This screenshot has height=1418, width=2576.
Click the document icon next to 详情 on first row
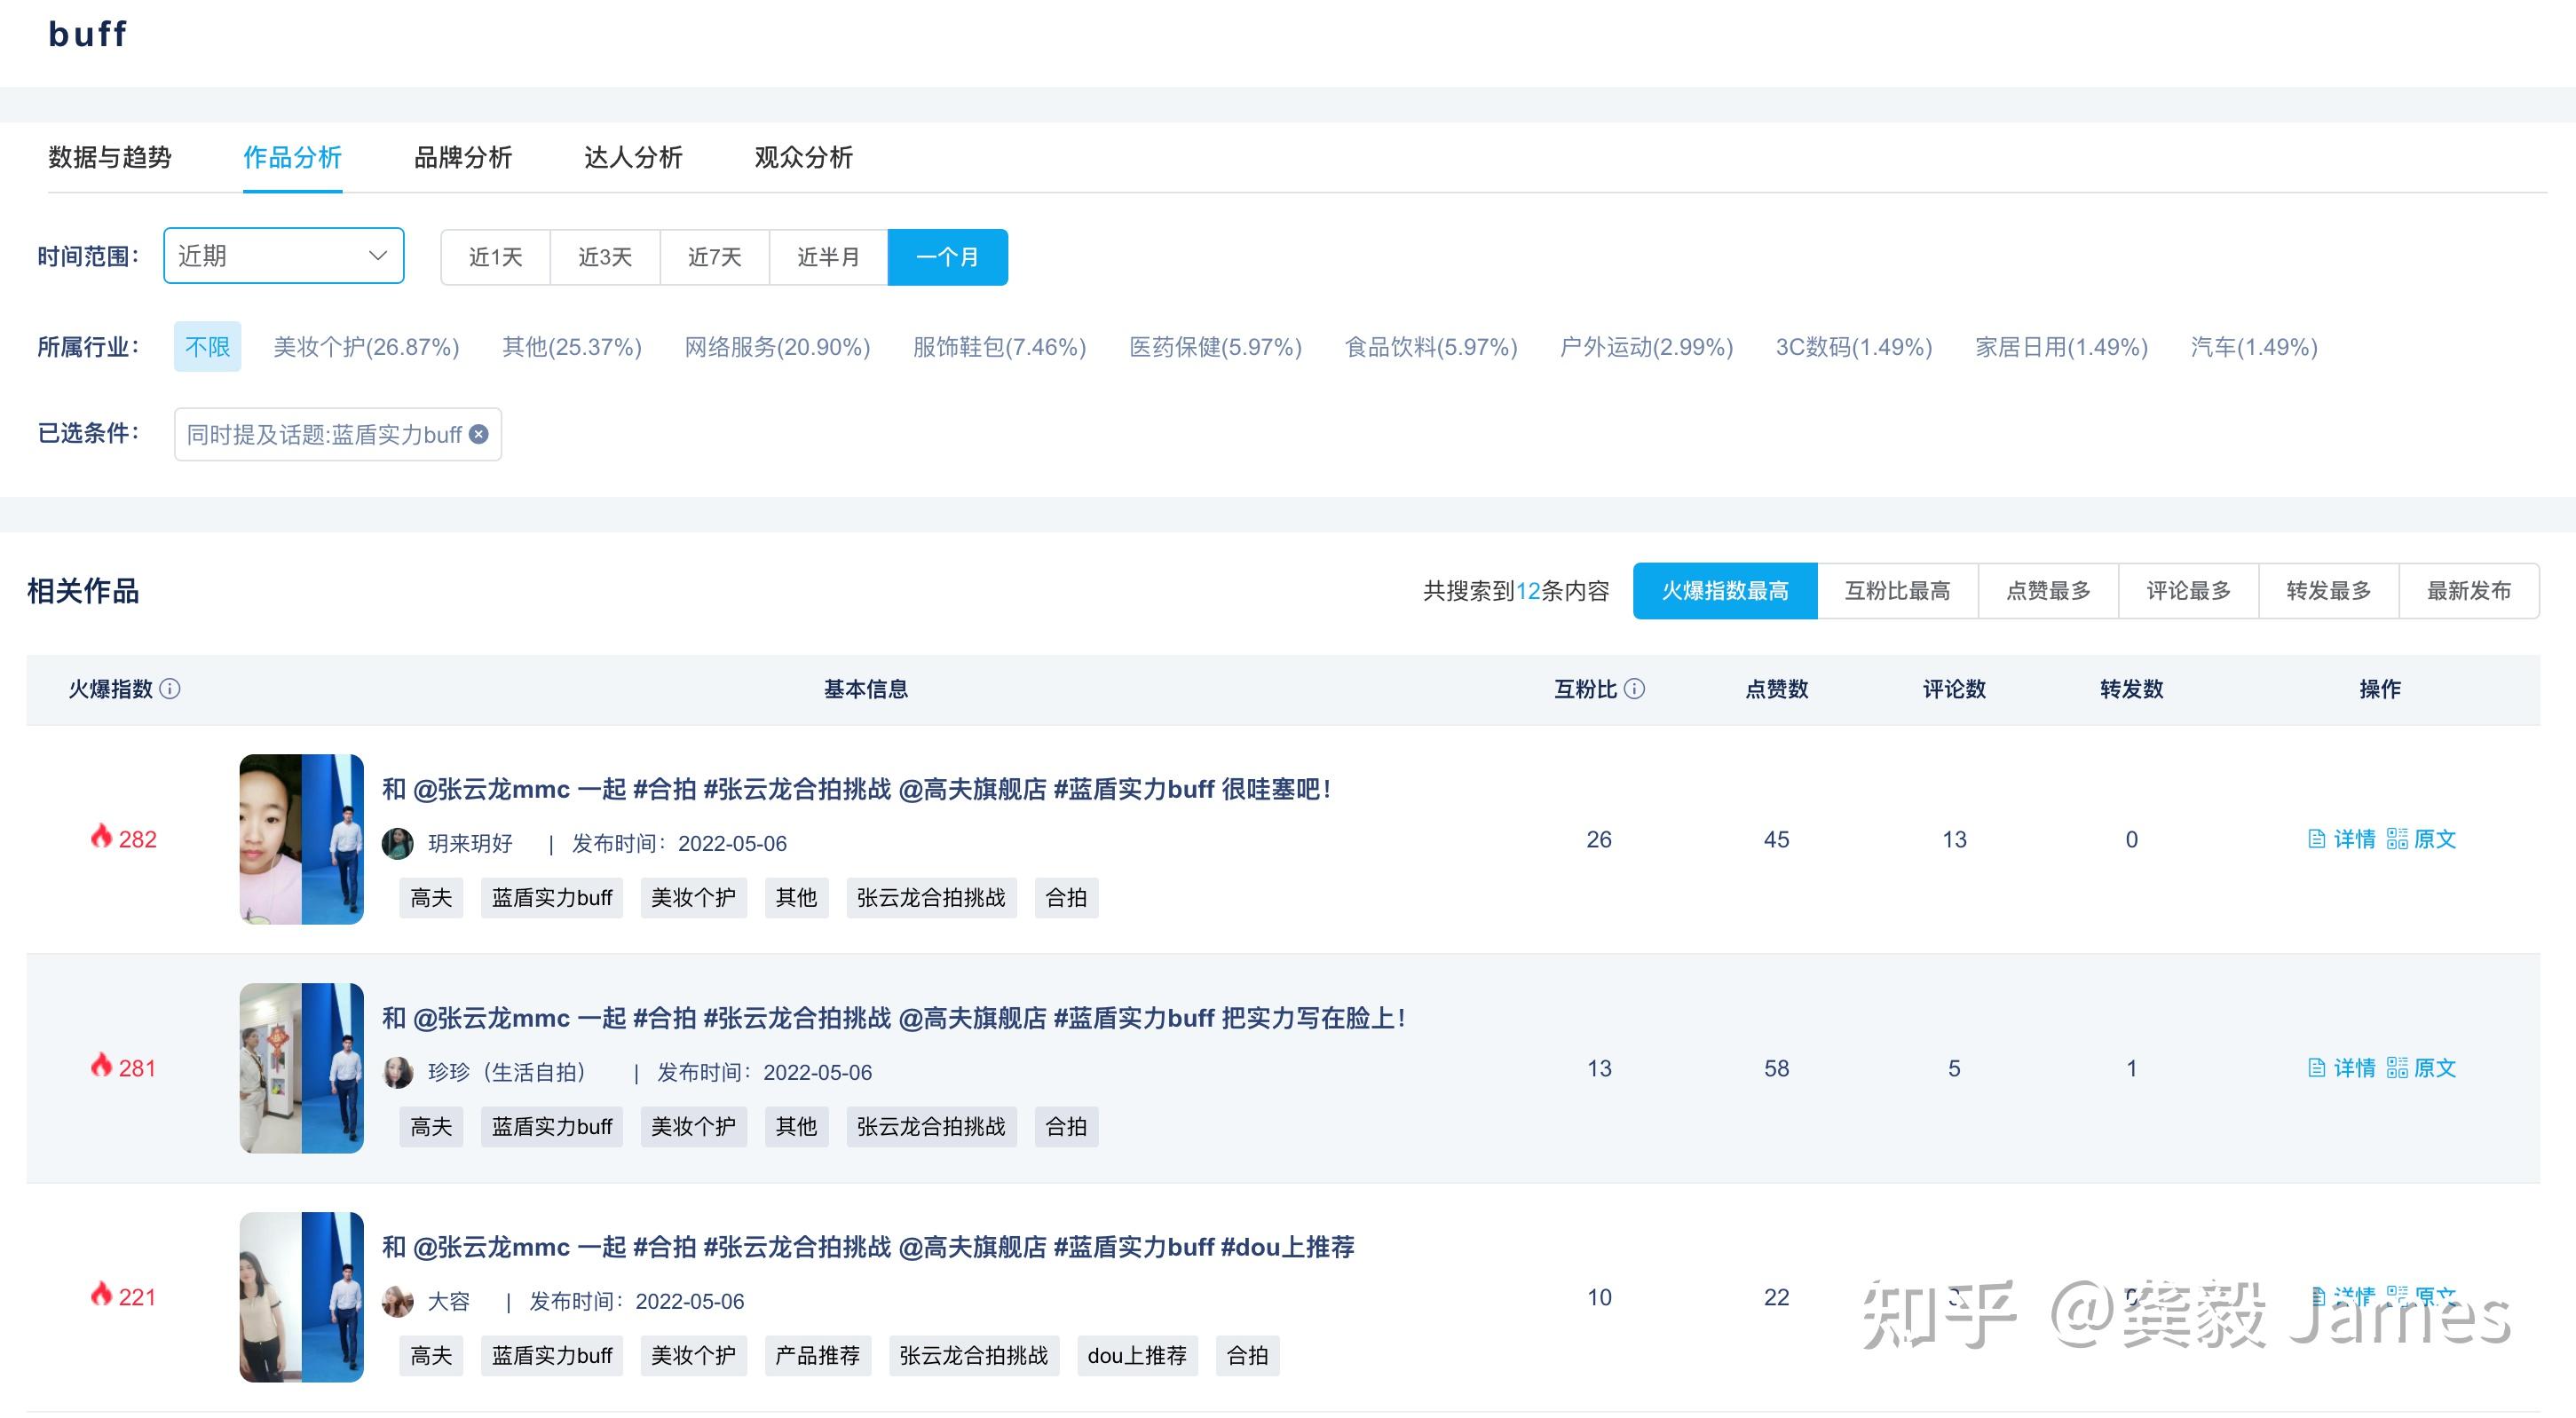click(x=2318, y=840)
